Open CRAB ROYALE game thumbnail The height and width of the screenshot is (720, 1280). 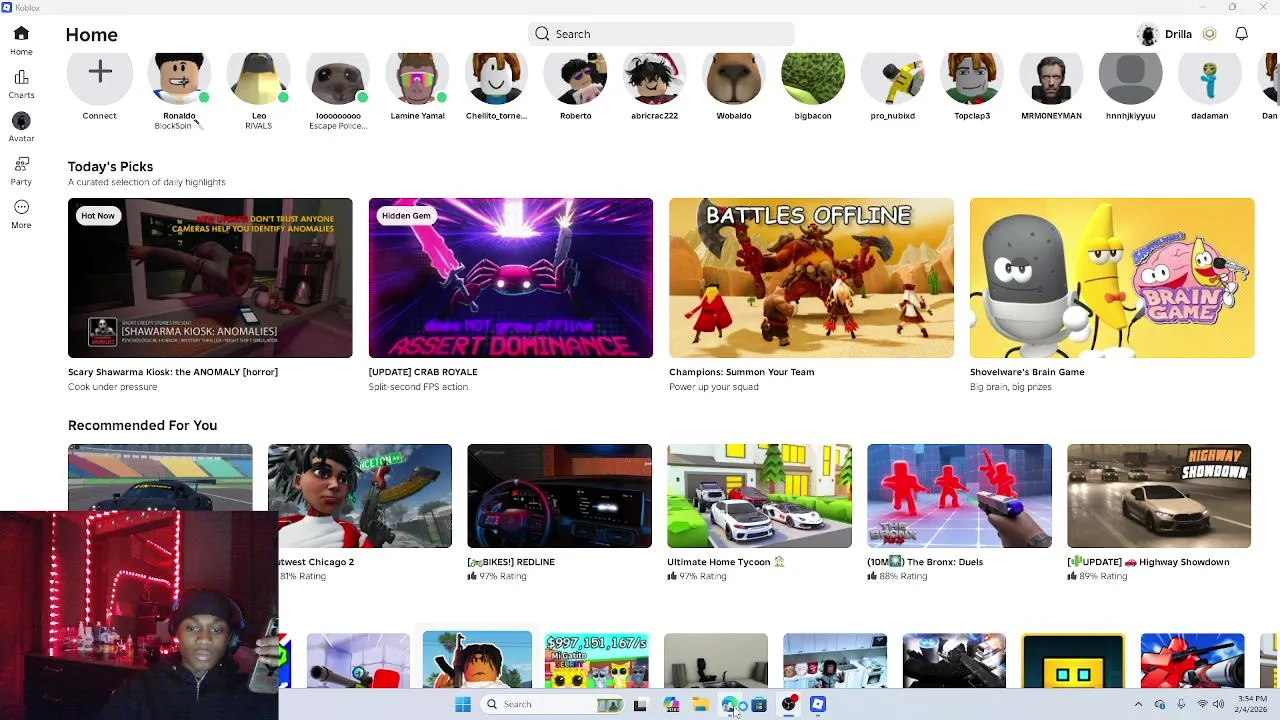[511, 278]
